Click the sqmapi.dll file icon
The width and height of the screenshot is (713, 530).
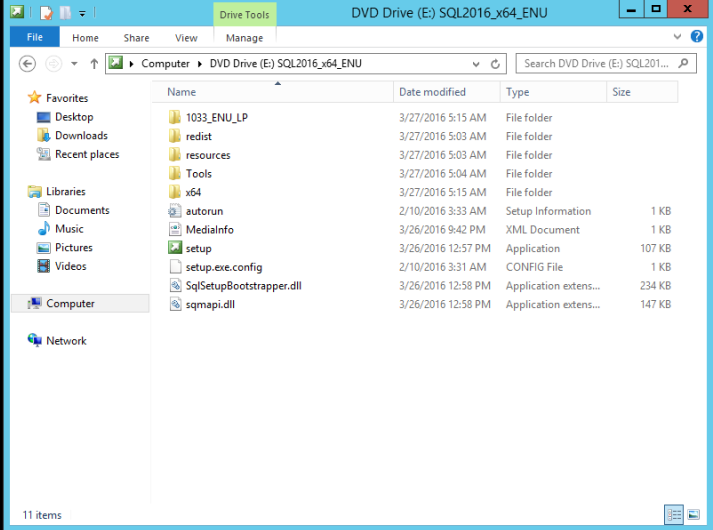point(175,304)
